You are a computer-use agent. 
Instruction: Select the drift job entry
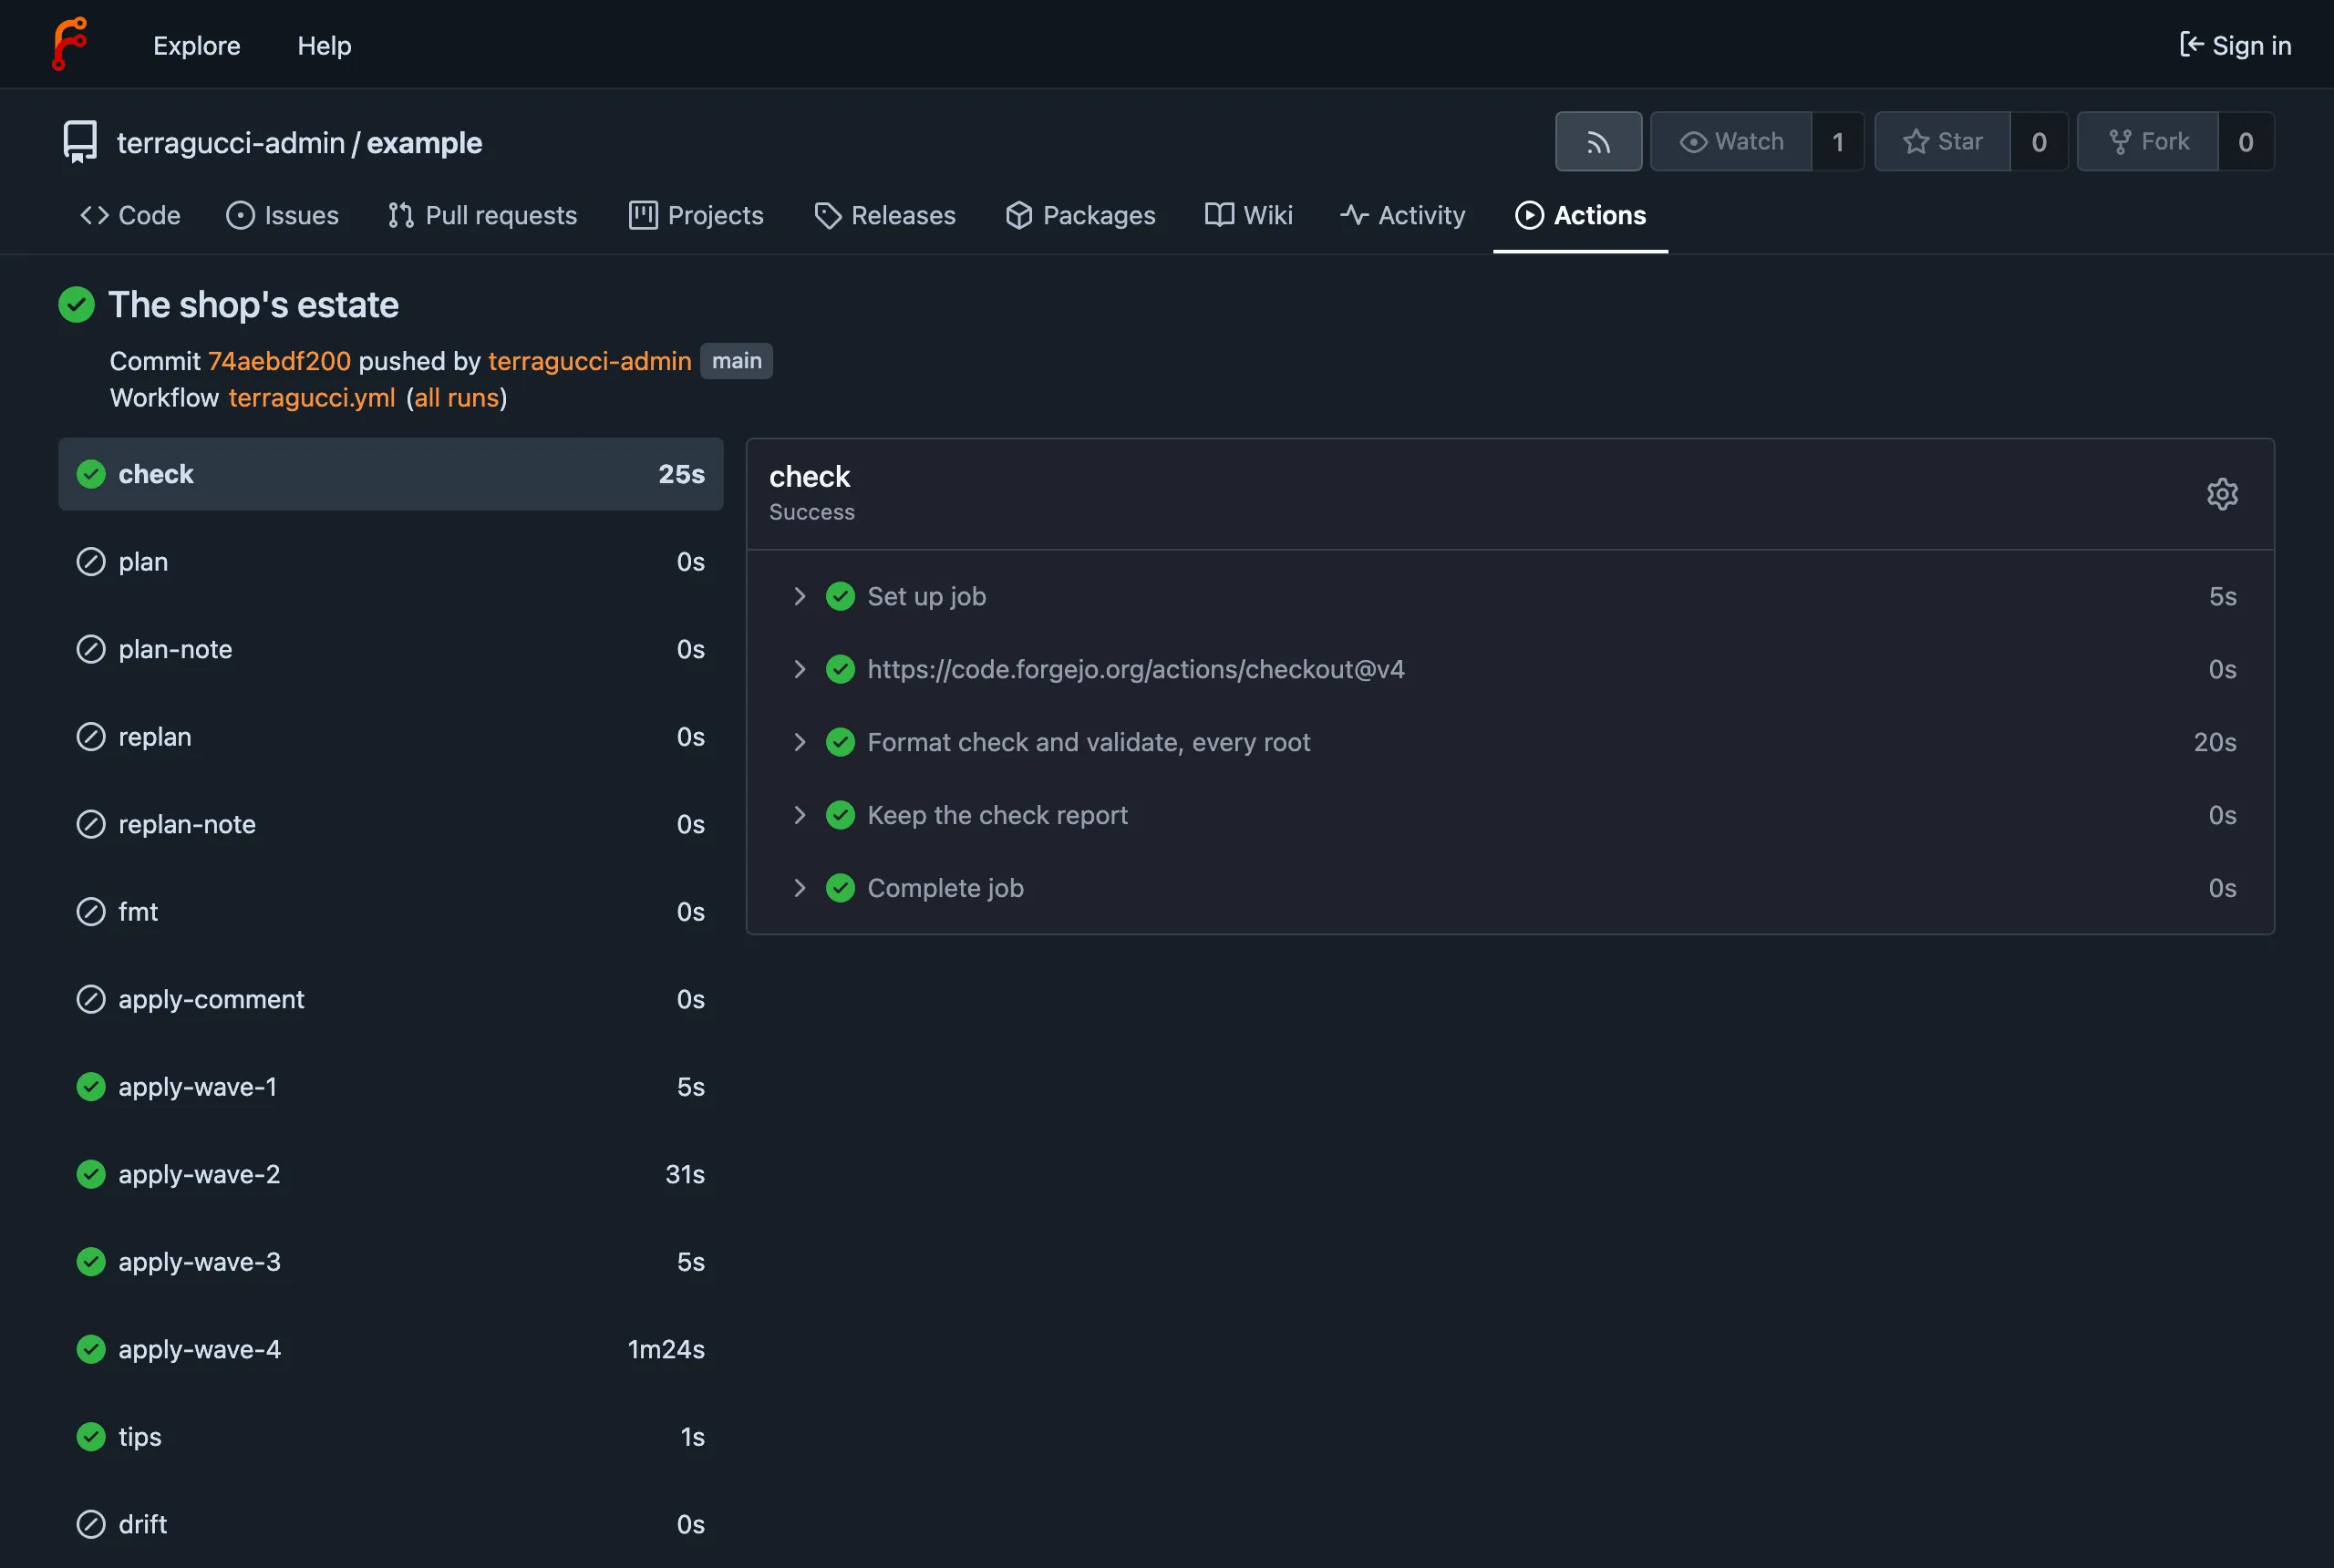[x=391, y=1525]
